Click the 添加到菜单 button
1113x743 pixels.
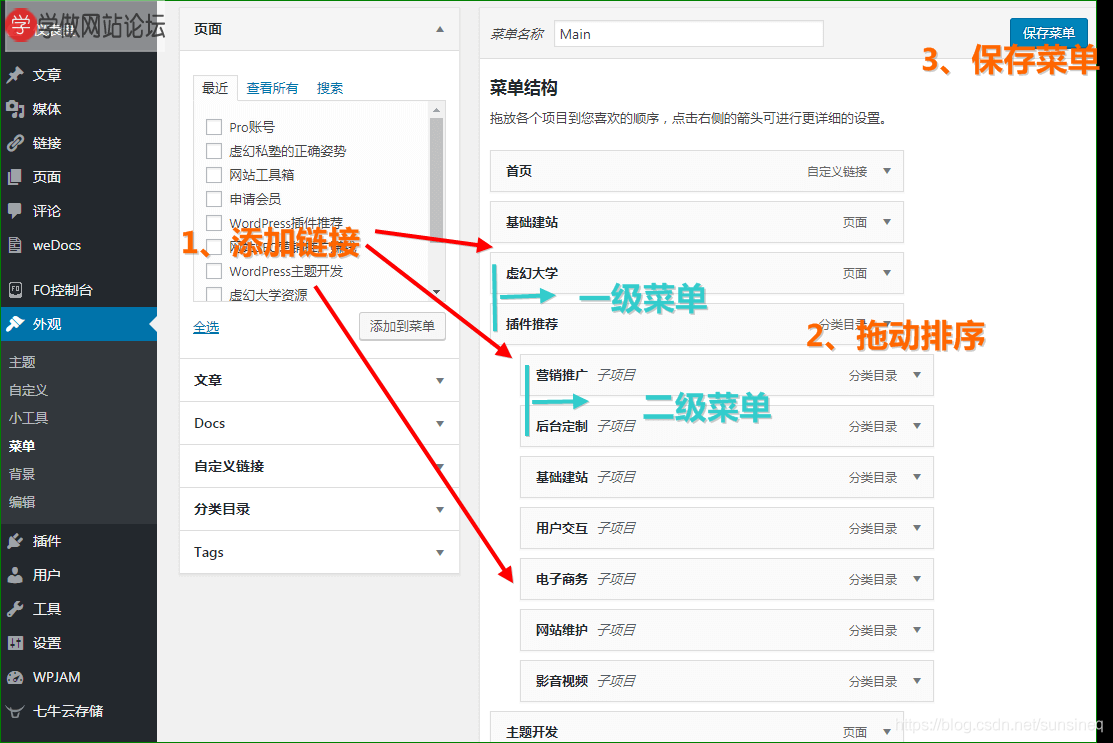pos(402,326)
